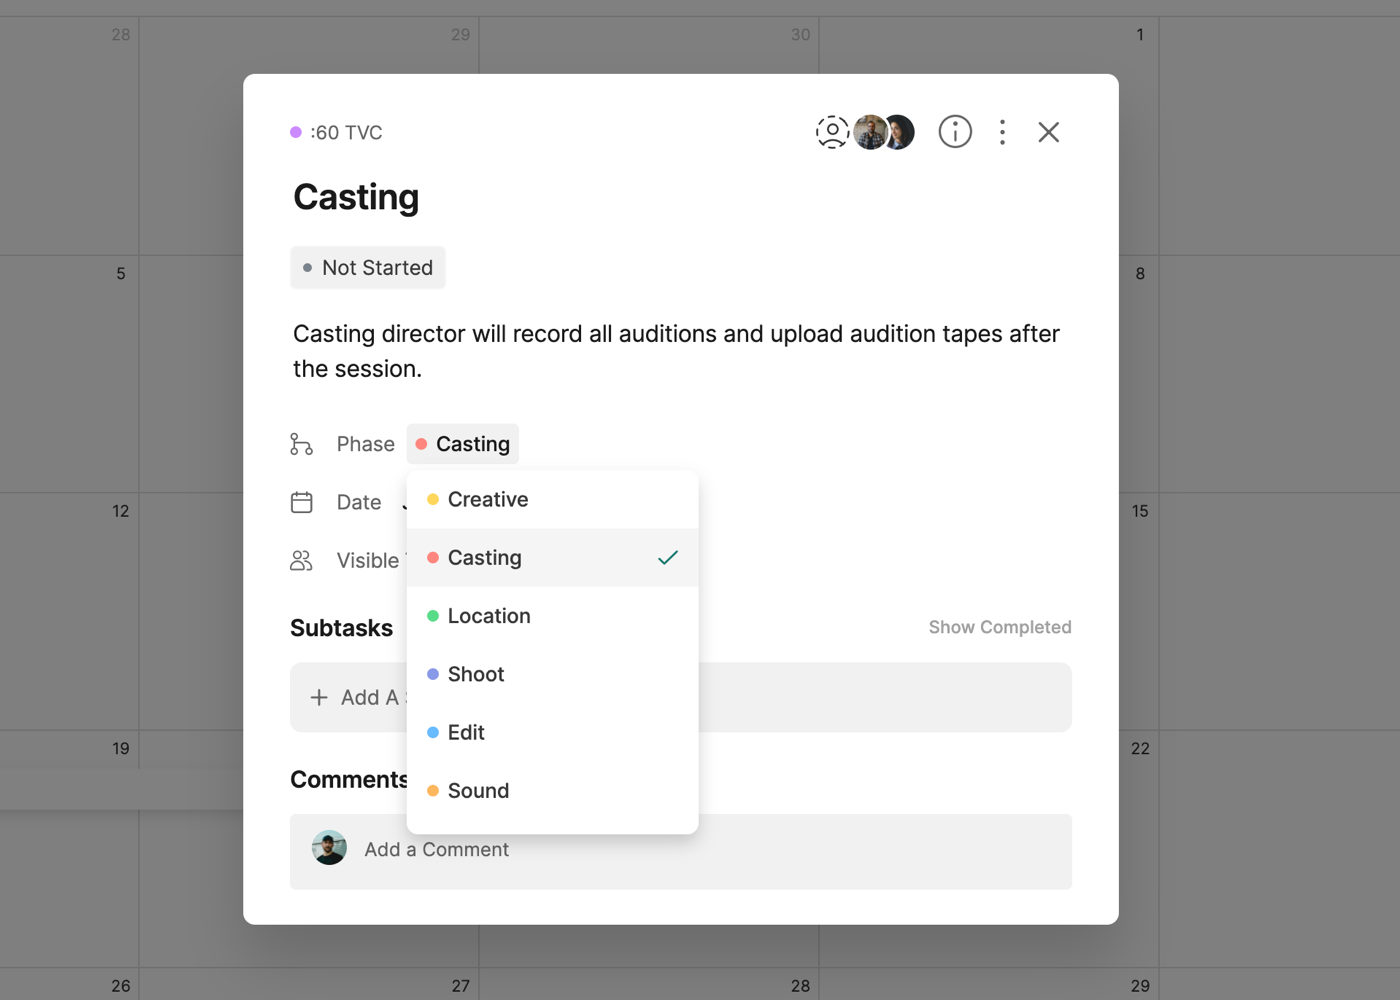This screenshot has width=1400, height=1000.
Task: Click the add assignee icon
Action: [x=832, y=132]
